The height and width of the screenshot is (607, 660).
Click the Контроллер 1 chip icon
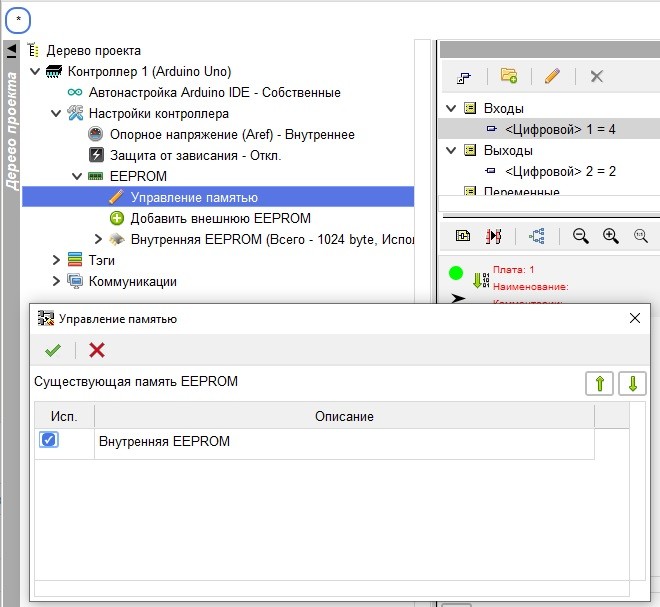[x=54, y=71]
